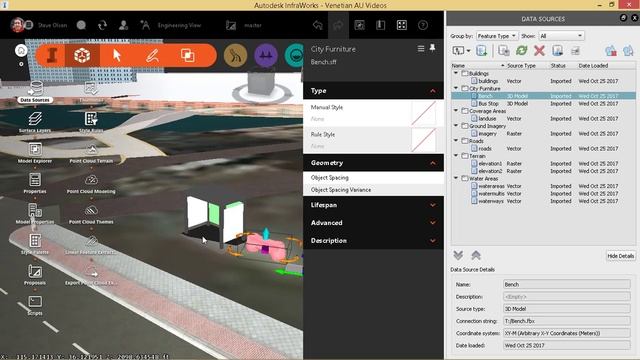Image resolution: width=640 pixels, height=360 pixels.
Task: Expand the Advanced section
Action: pyautogui.click(x=373, y=223)
